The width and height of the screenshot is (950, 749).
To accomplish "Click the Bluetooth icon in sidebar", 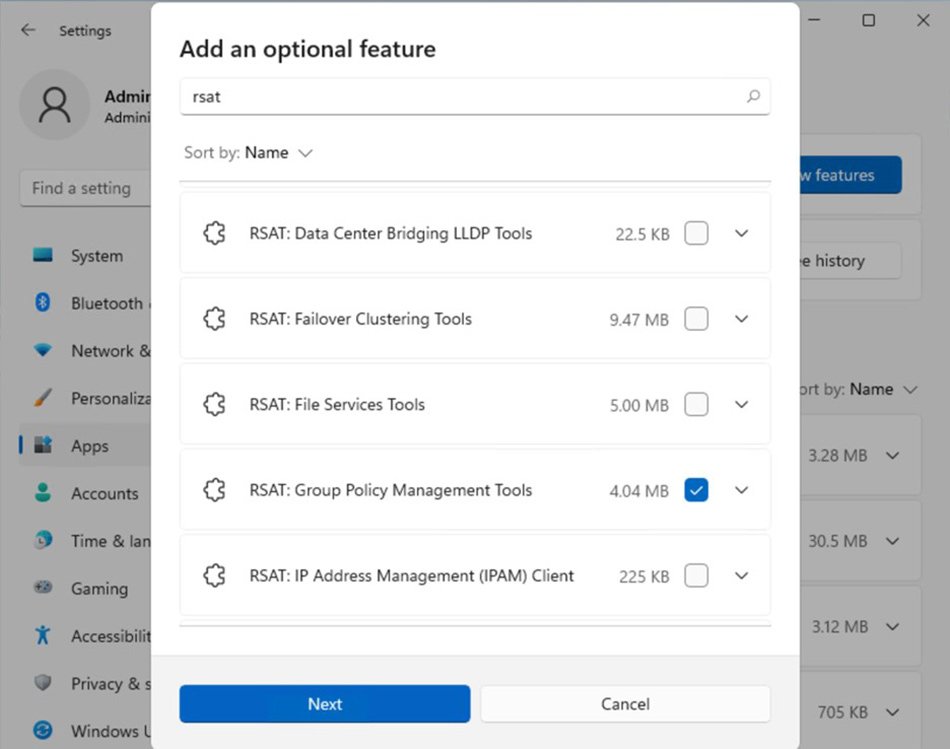I will pyautogui.click(x=42, y=303).
